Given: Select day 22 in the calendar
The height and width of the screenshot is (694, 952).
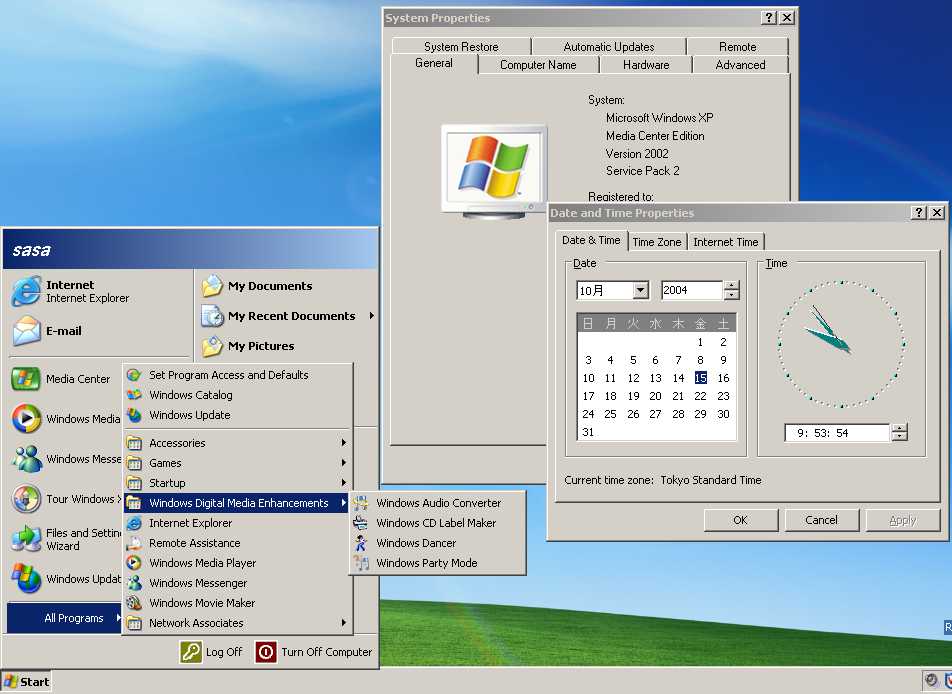Looking at the screenshot, I should click(700, 396).
